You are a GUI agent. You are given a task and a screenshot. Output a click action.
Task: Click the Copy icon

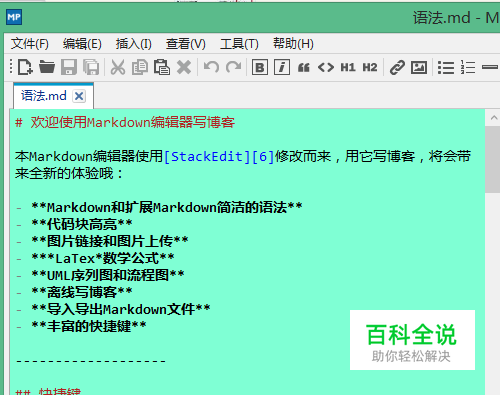[x=140, y=67]
